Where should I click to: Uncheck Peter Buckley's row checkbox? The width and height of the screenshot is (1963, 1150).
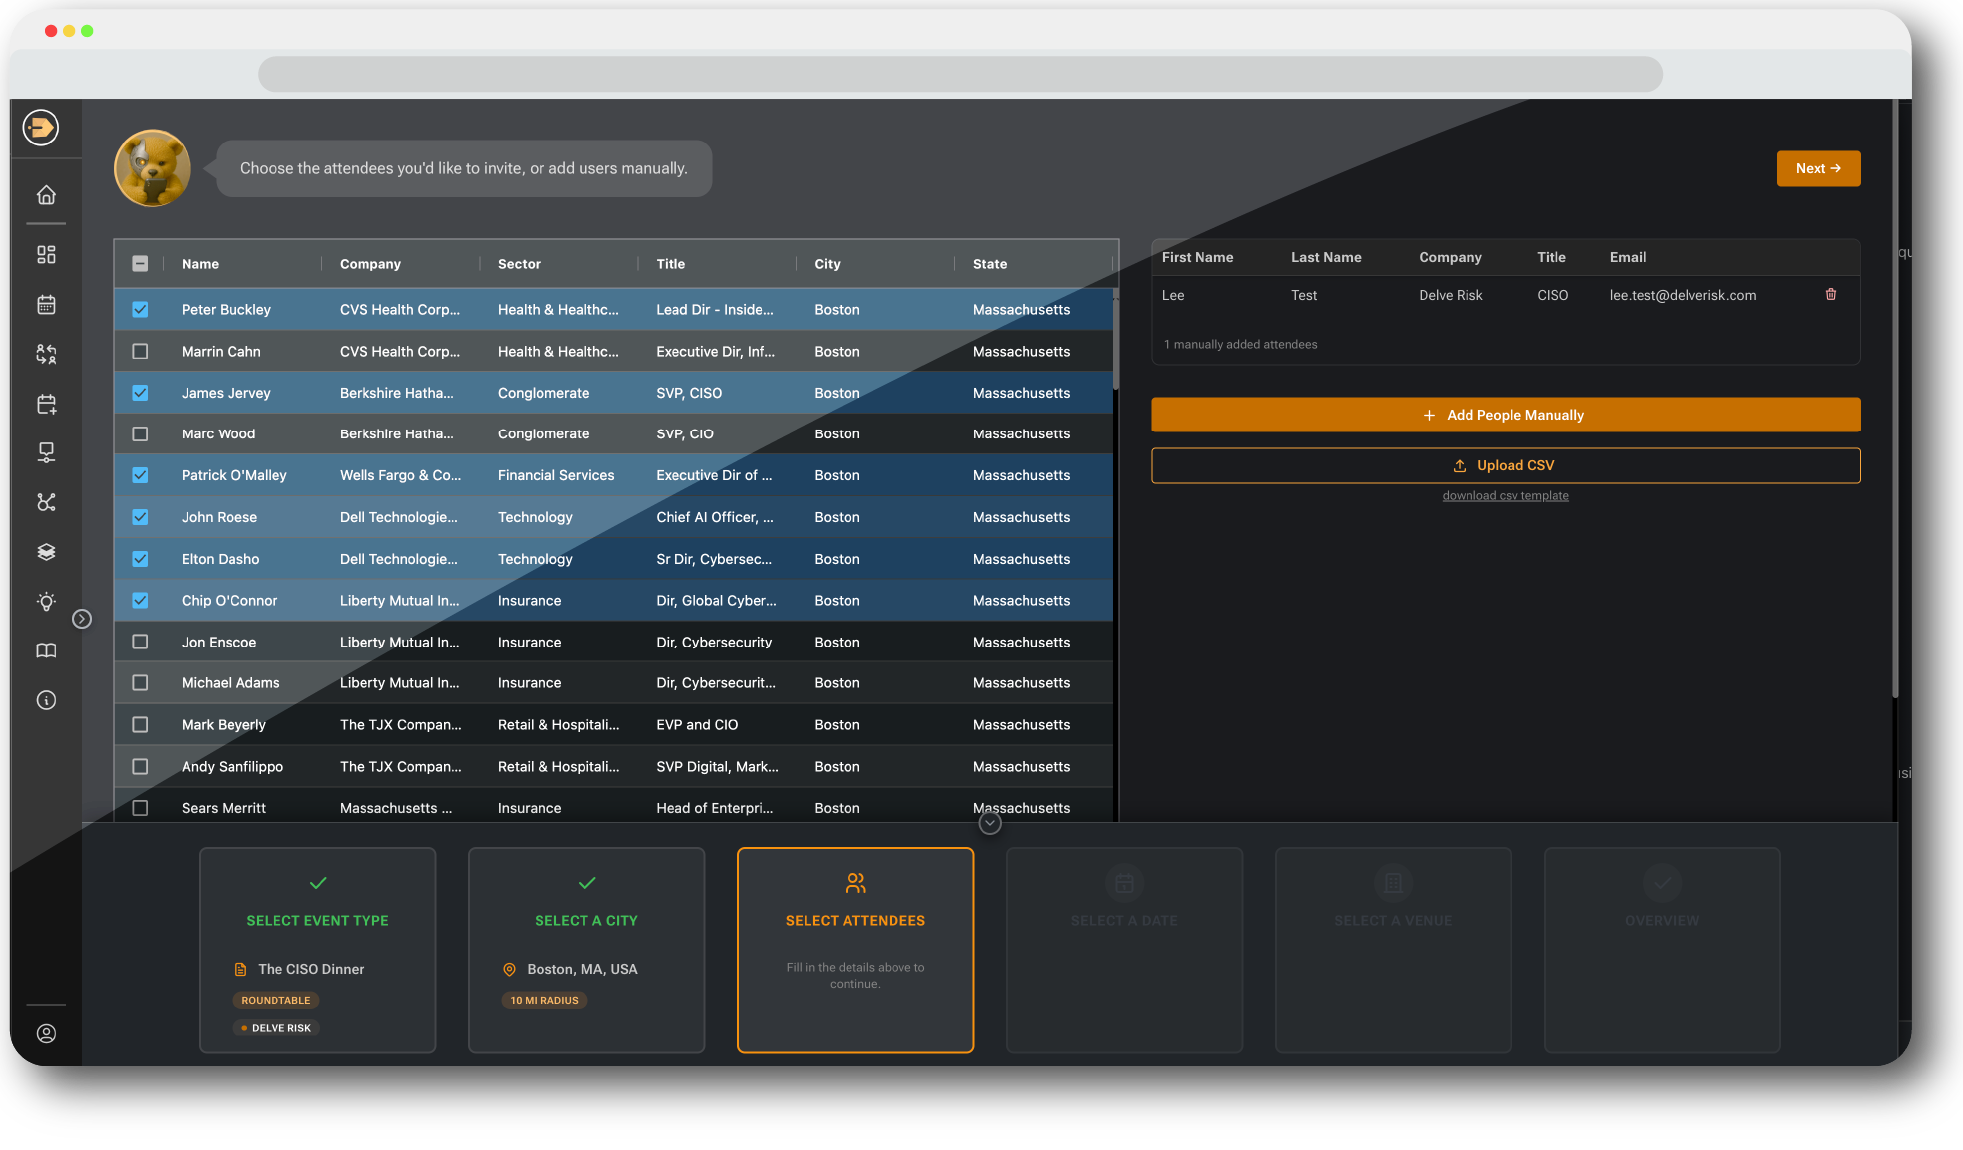[x=140, y=309]
